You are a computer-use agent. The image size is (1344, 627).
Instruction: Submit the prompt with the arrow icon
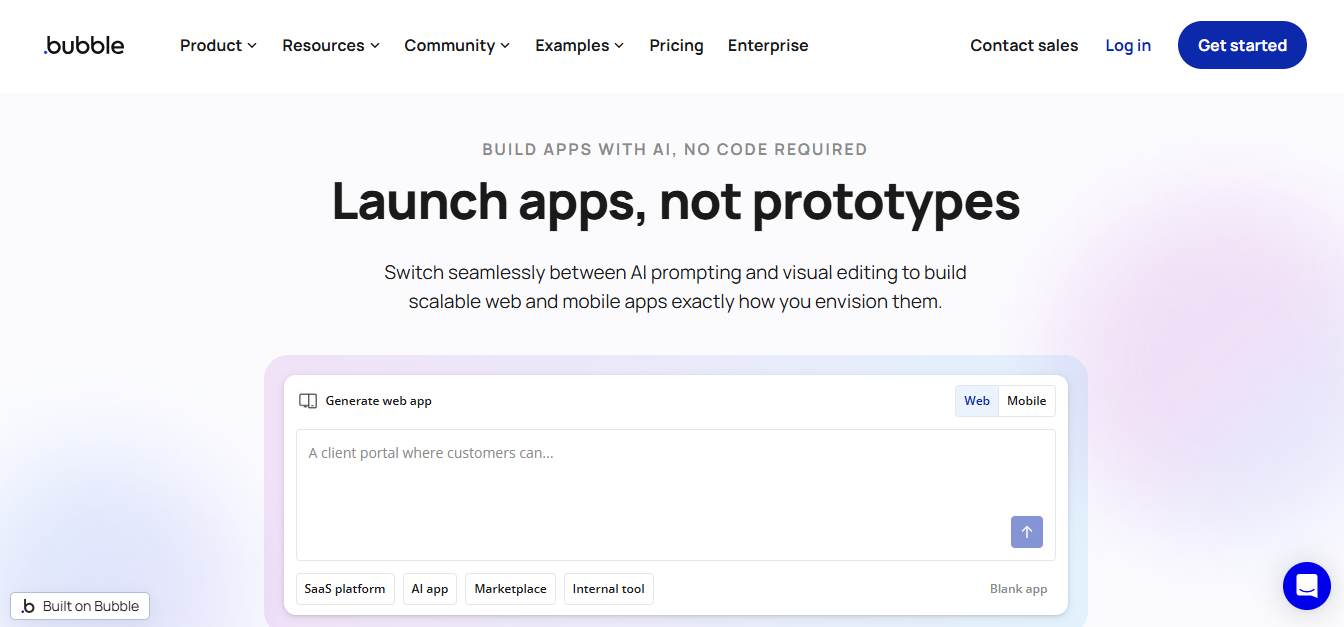1026,531
